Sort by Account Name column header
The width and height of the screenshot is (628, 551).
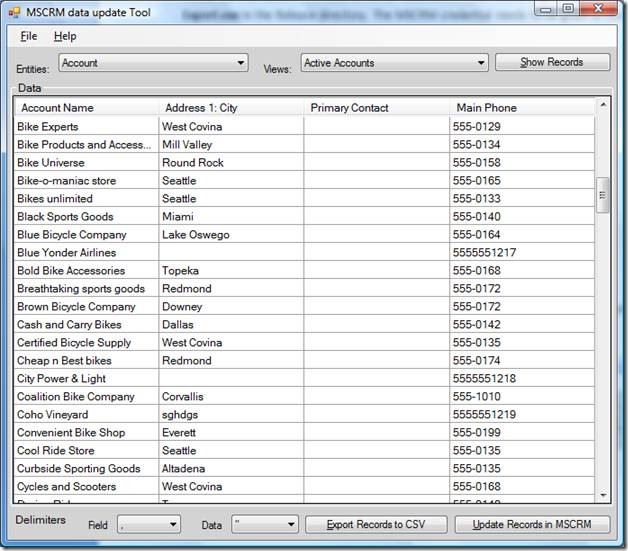tap(86, 108)
